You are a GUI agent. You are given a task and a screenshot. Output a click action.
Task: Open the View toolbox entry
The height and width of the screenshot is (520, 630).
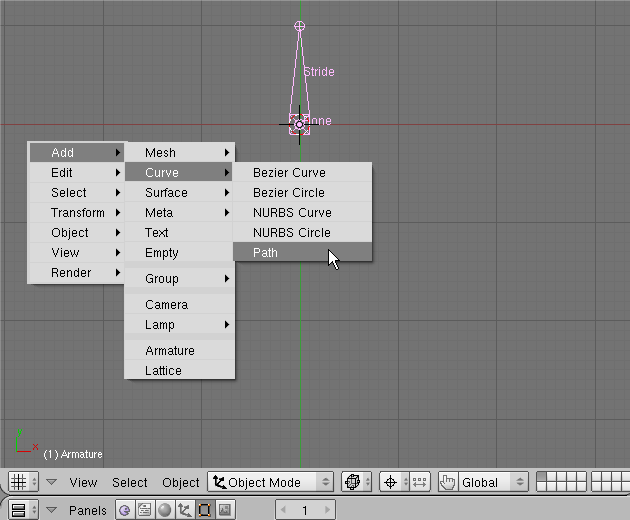click(x=77, y=252)
